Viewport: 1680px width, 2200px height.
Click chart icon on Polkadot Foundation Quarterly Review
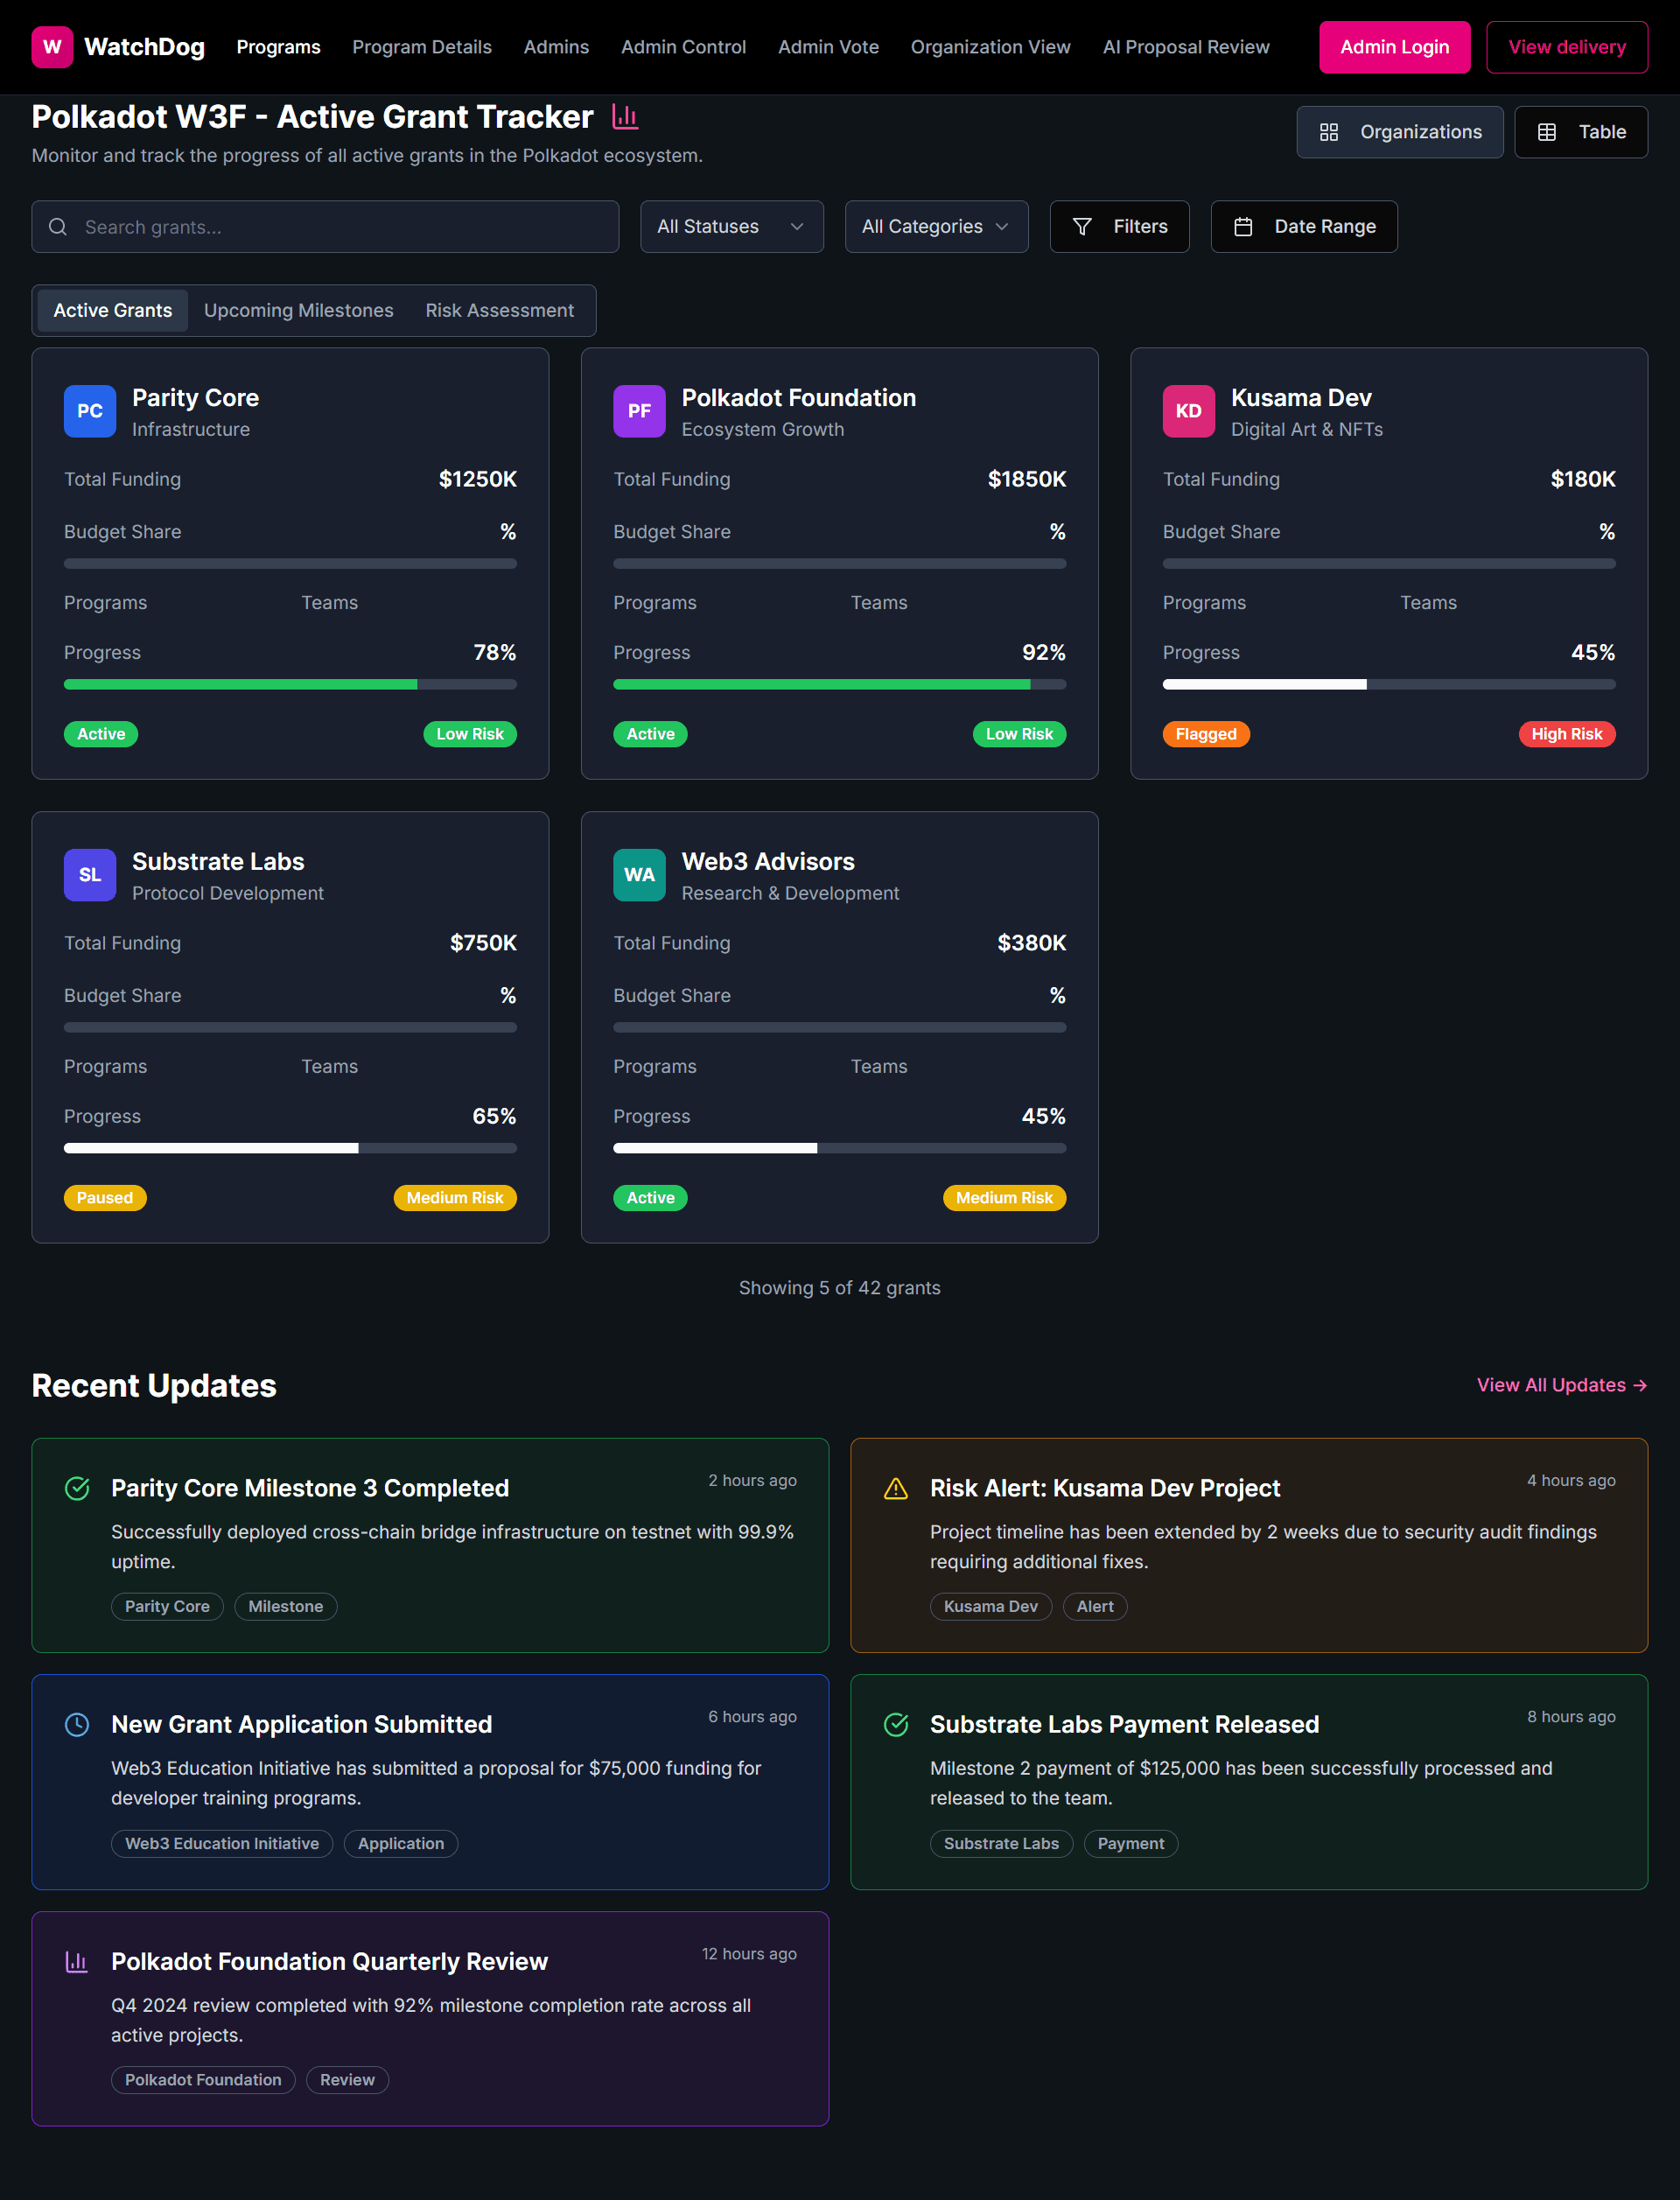pos(77,1962)
